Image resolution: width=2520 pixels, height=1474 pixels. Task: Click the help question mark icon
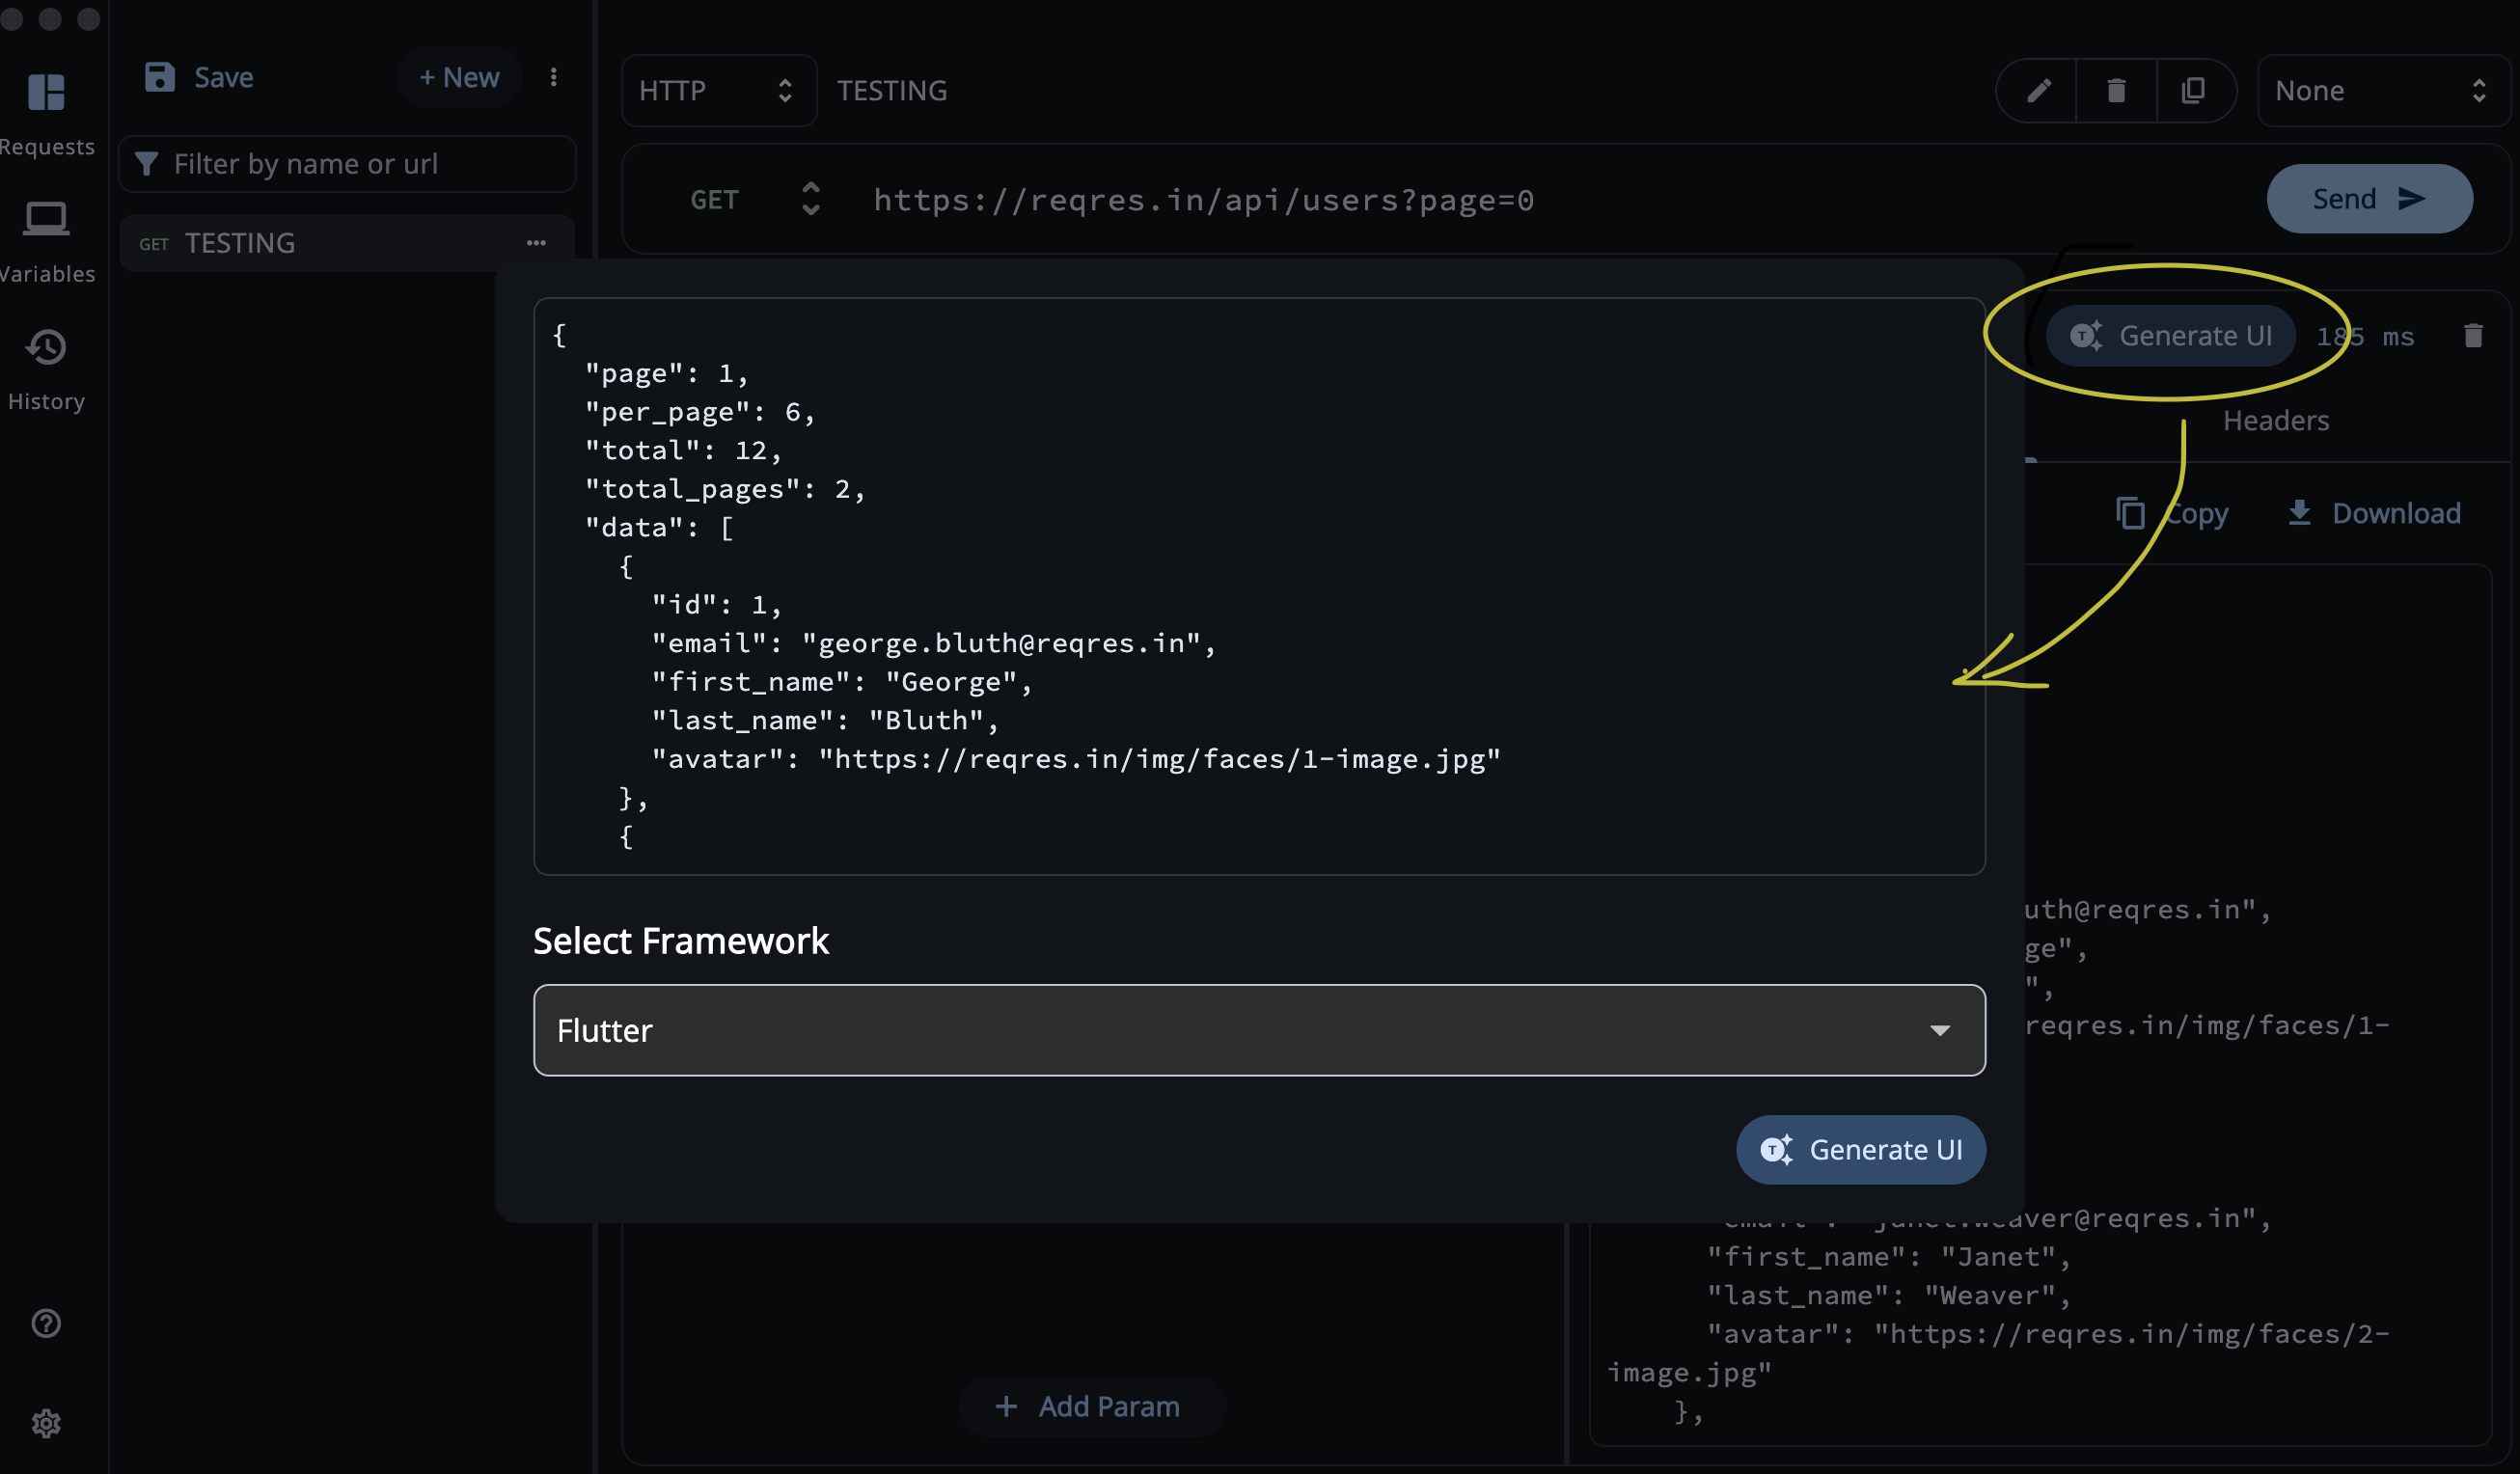tap(46, 1323)
